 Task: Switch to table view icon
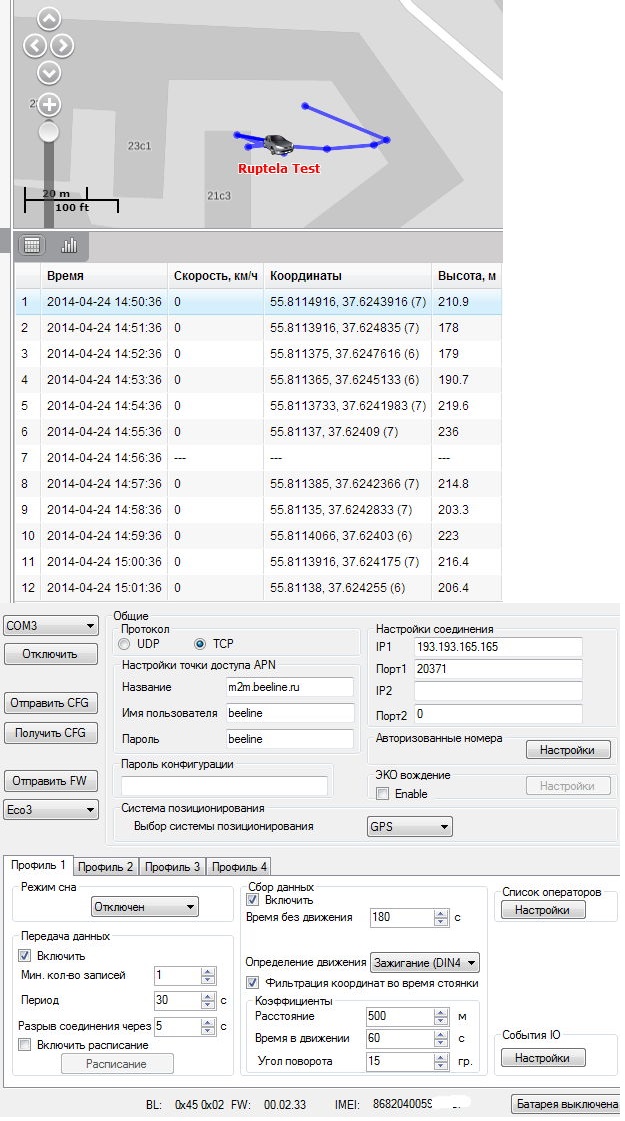coord(31,245)
